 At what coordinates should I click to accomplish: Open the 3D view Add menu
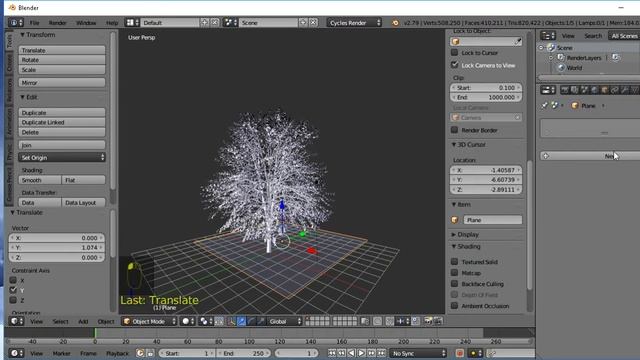point(83,322)
